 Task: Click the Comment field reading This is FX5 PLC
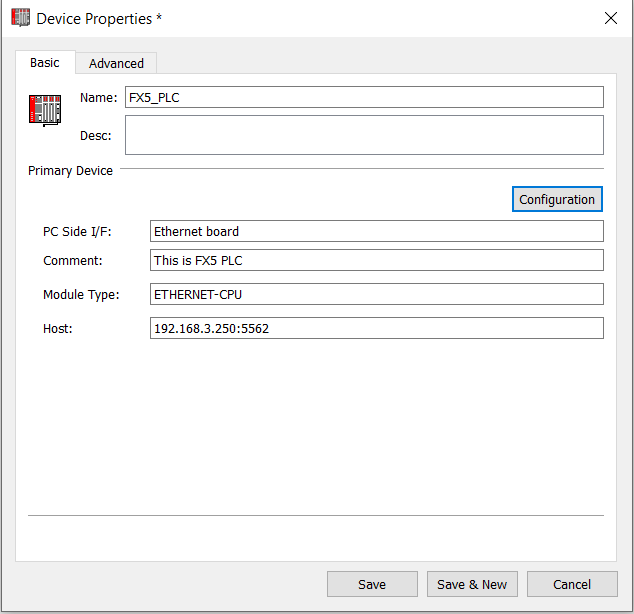point(377,260)
